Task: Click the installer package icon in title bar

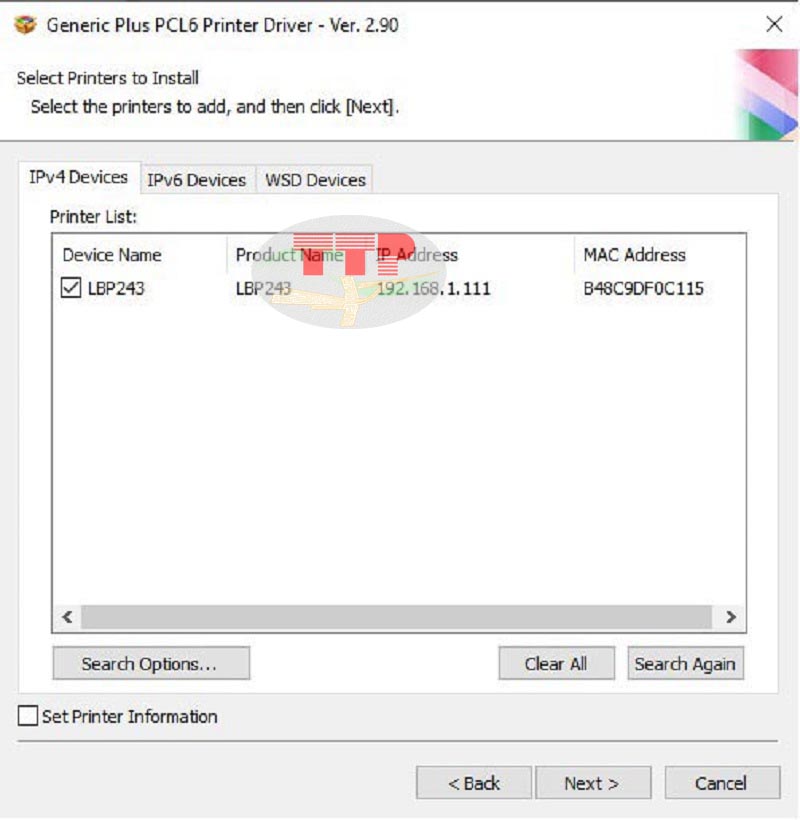Action: [x=25, y=25]
